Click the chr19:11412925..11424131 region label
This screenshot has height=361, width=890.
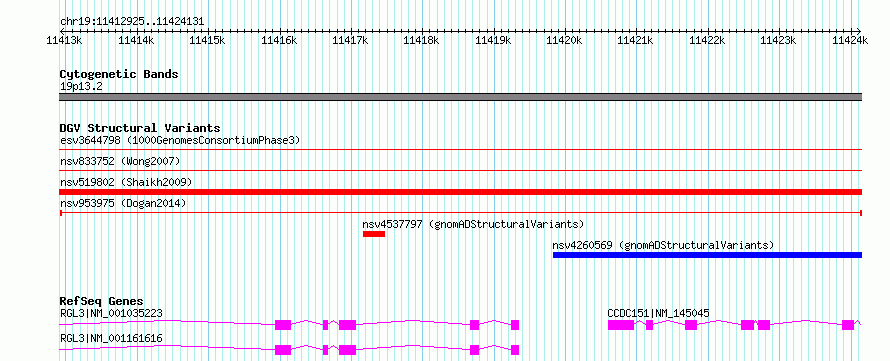click(x=132, y=22)
